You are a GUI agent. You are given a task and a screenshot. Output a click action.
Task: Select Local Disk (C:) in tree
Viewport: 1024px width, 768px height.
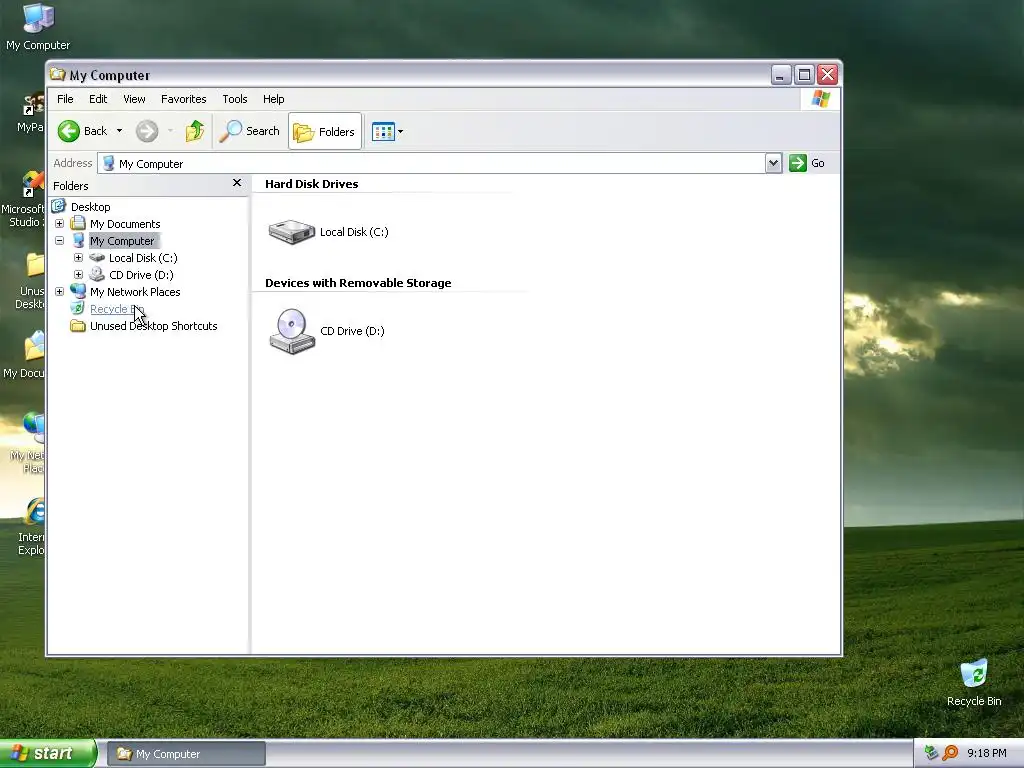pos(143,258)
